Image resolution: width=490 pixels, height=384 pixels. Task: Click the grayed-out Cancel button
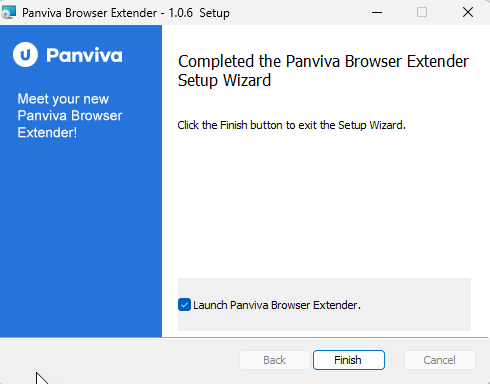point(439,360)
